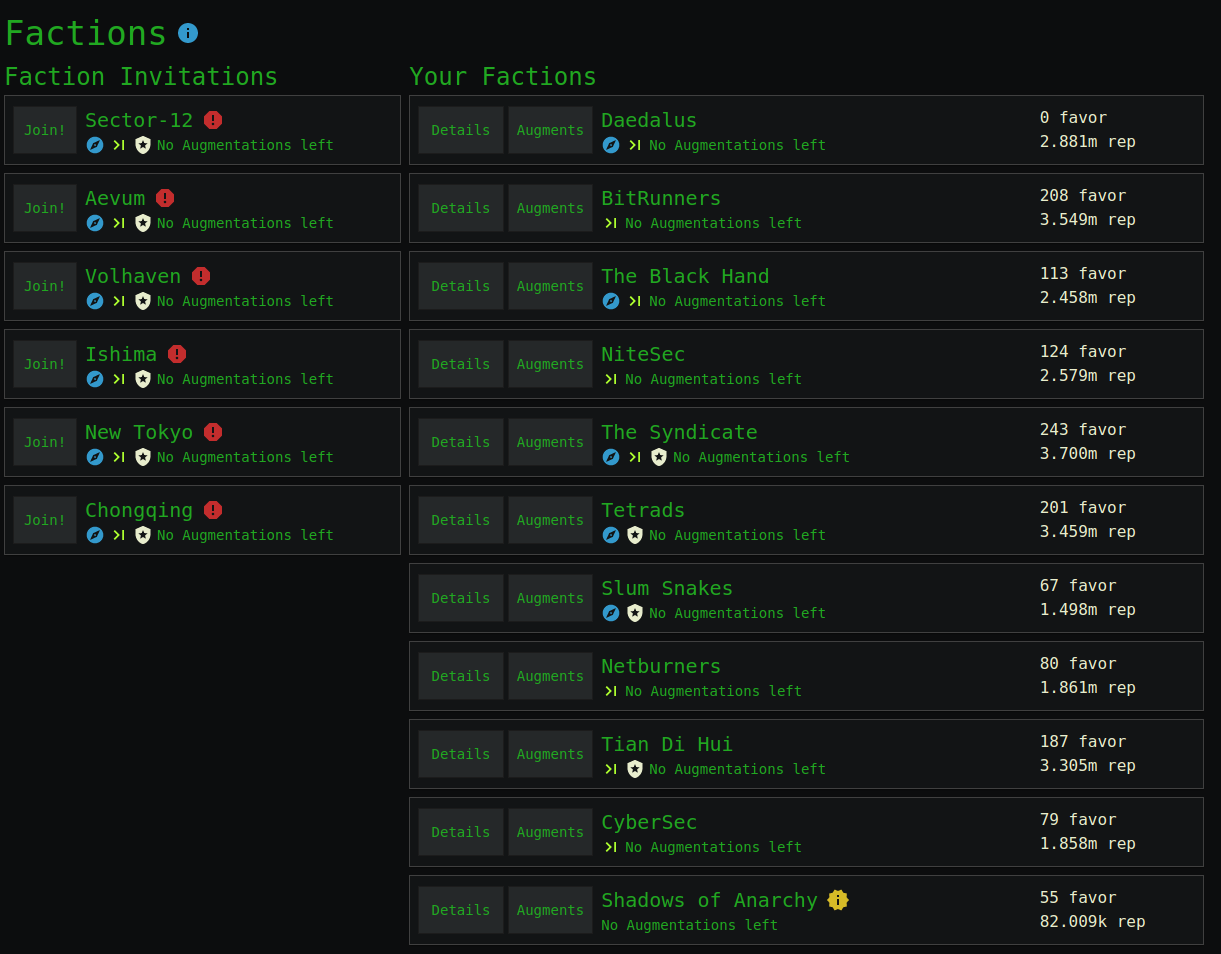Click the shield icon under Tian Di Hui
Viewport: 1221px width, 954px height.
coord(635,769)
